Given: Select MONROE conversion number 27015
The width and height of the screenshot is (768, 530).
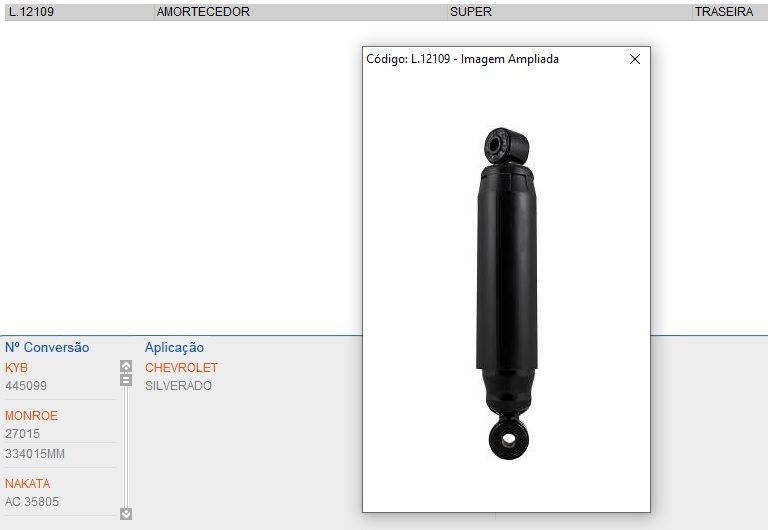Looking at the screenshot, I should pyautogui.click(x=22, y=434).
